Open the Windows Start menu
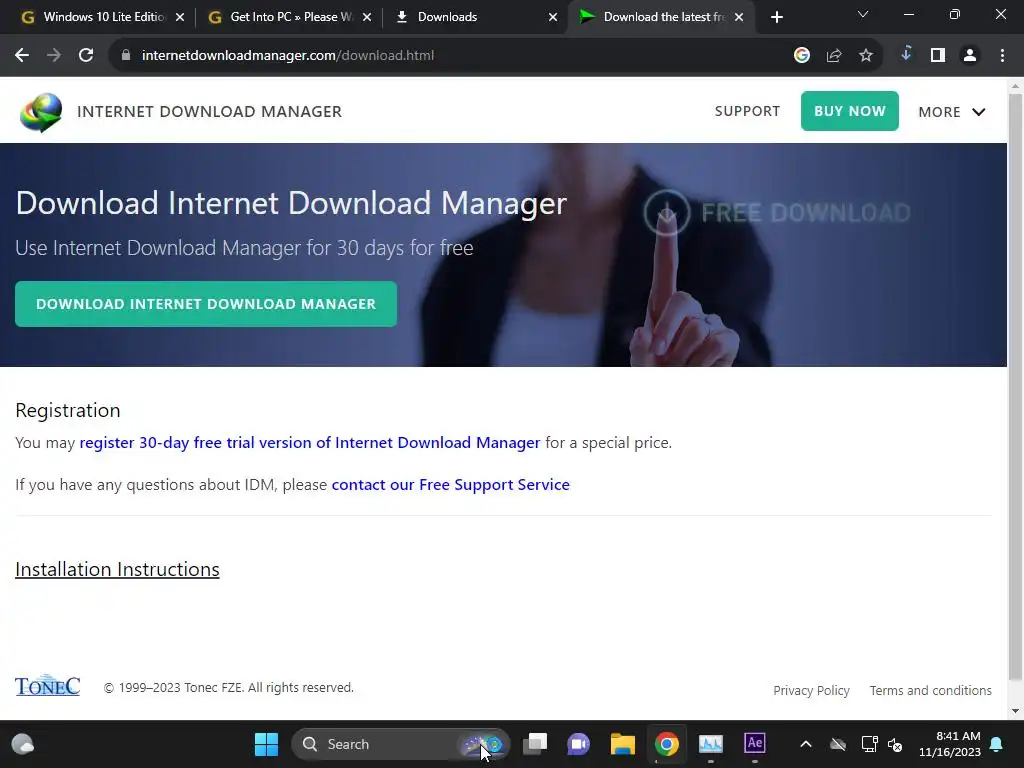This screenshot has width=1024, height=768. point(266,744)
